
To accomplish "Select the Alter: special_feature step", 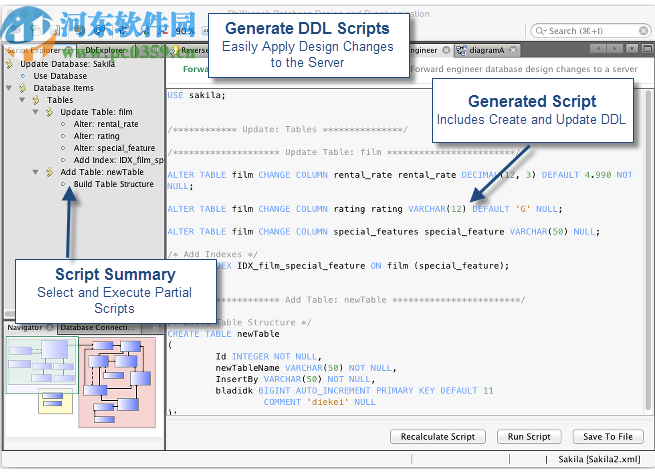I will pos(114,148).
